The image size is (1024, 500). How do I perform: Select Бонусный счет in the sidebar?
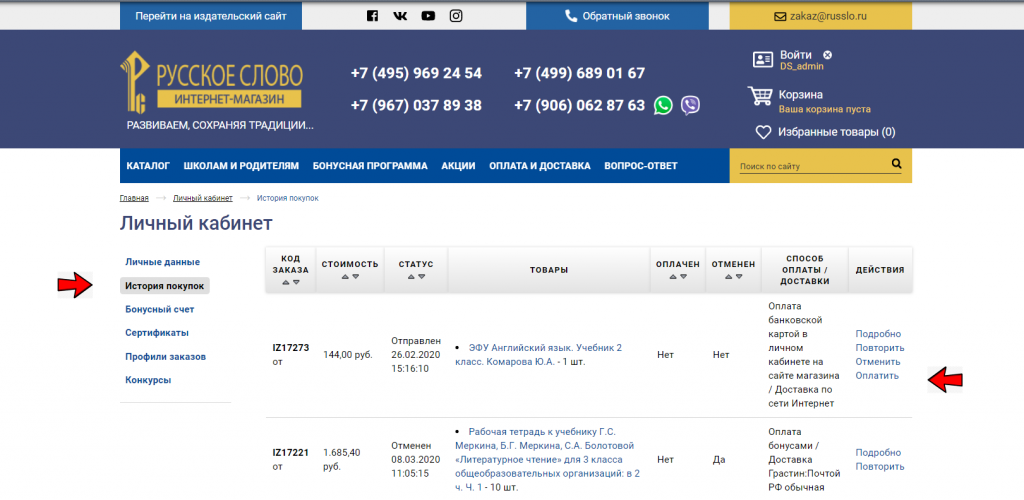pyautogui.click(x=159, y=310)
